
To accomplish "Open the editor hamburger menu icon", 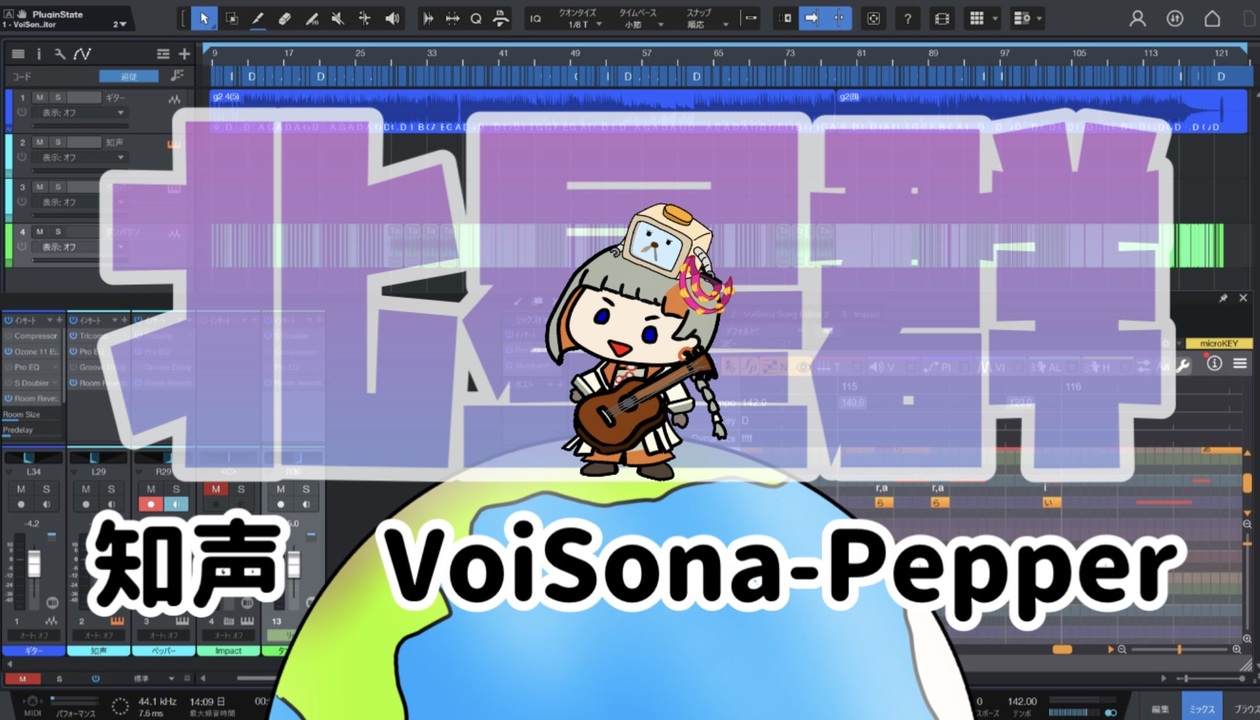I will [x=1240, y=364].
